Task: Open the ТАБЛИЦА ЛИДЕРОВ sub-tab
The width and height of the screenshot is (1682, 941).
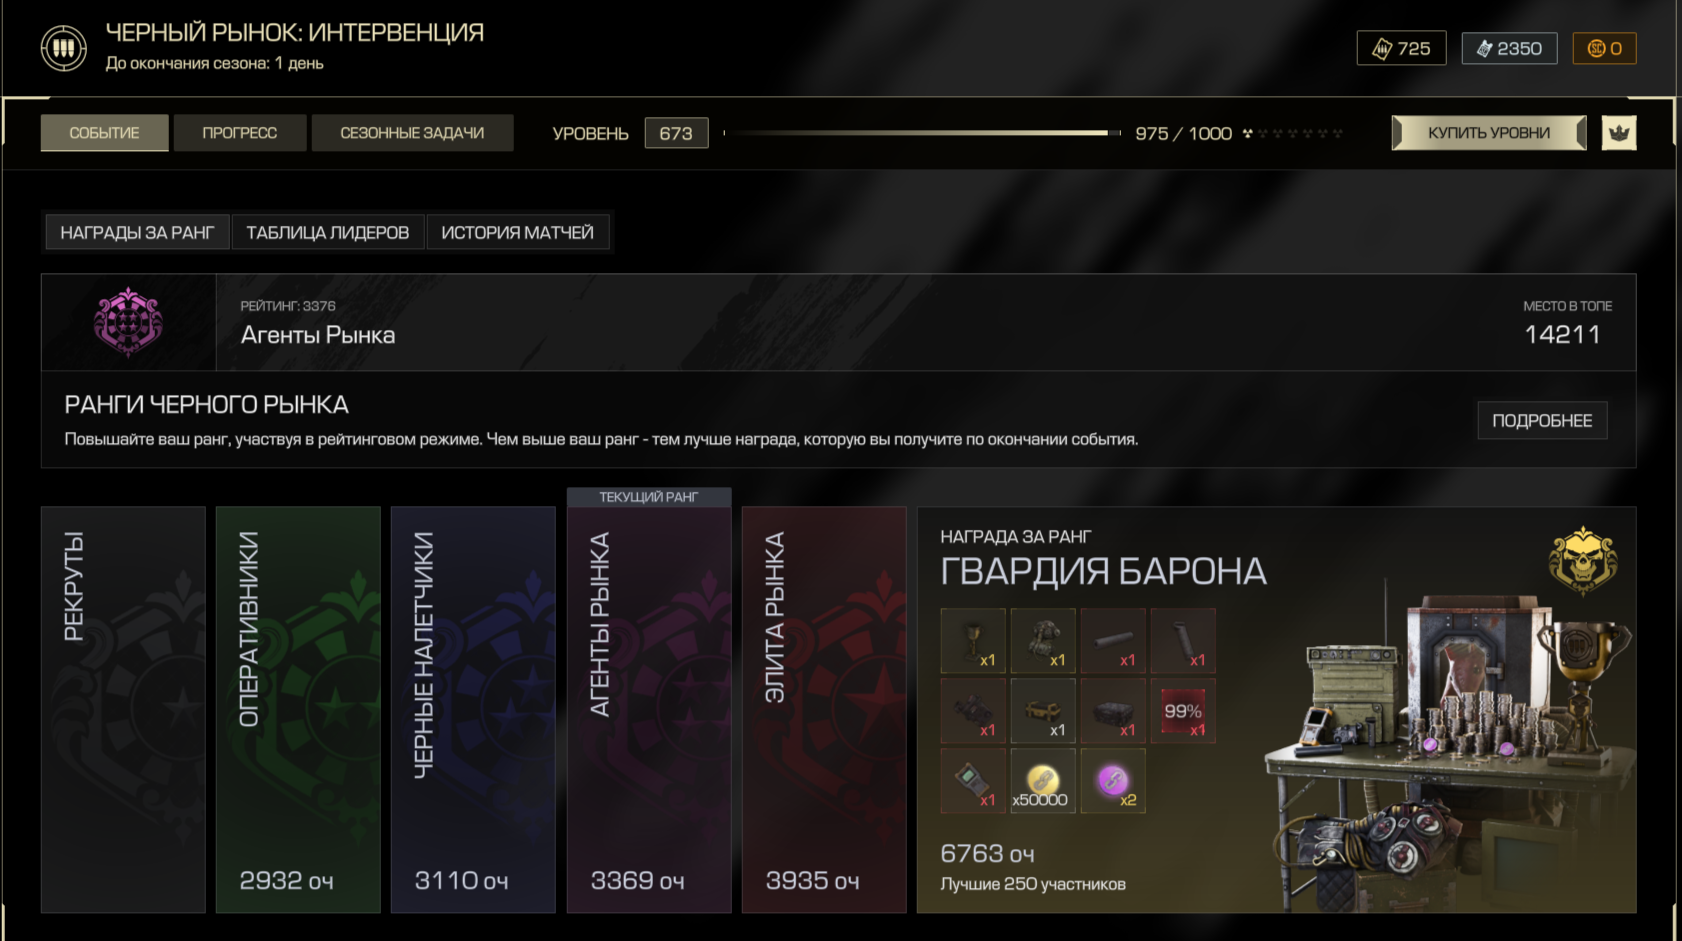Action: pyautogui.click(x=328, y=232)
